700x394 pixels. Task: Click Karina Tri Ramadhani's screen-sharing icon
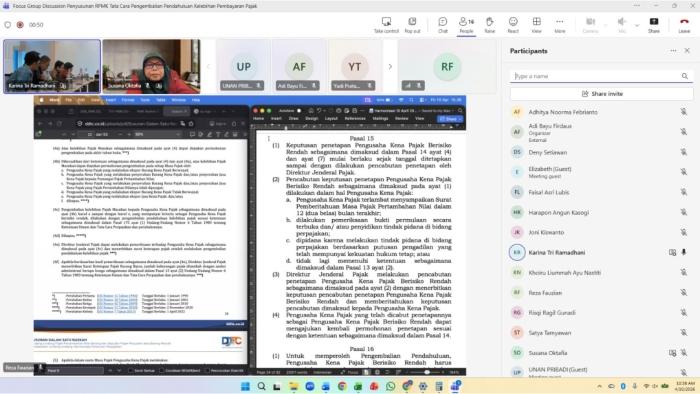point(672,253)
